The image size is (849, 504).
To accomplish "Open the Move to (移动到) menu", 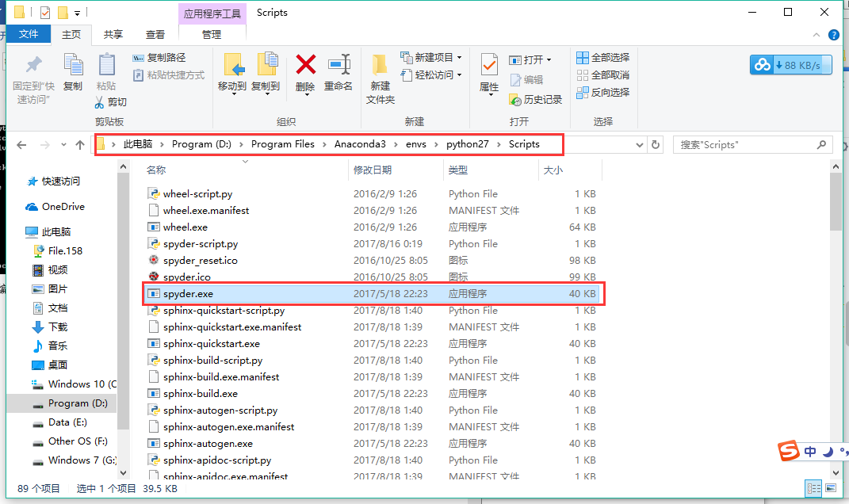I will 232,74.
